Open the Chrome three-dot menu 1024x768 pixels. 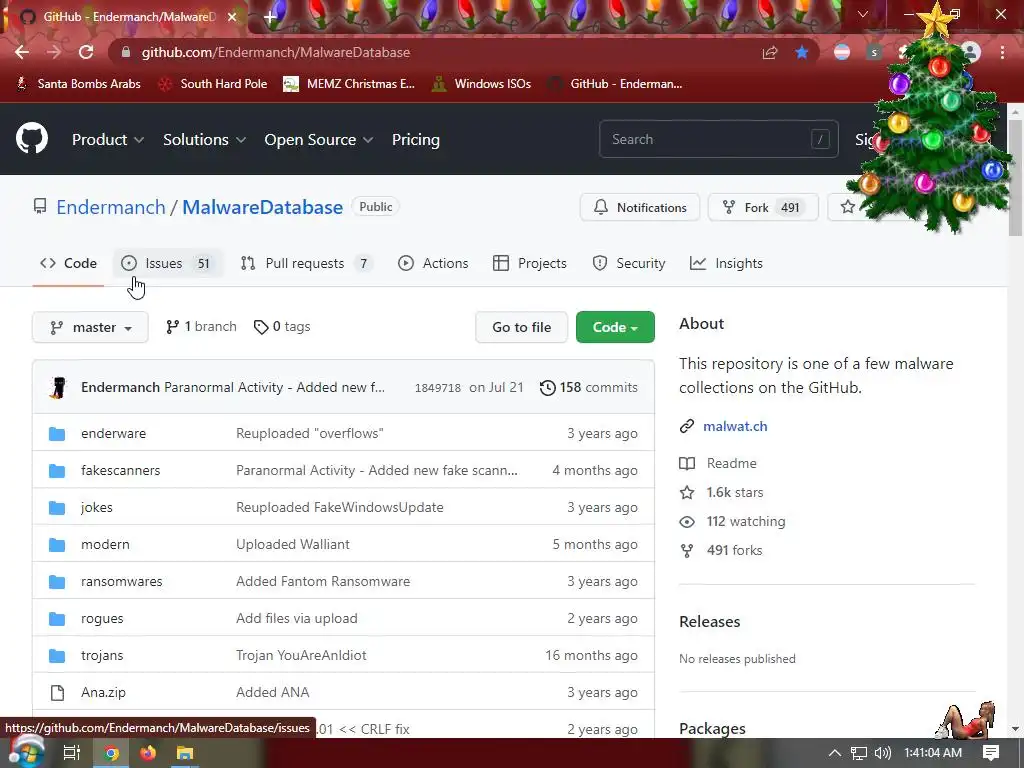[x=1002, y=52]
